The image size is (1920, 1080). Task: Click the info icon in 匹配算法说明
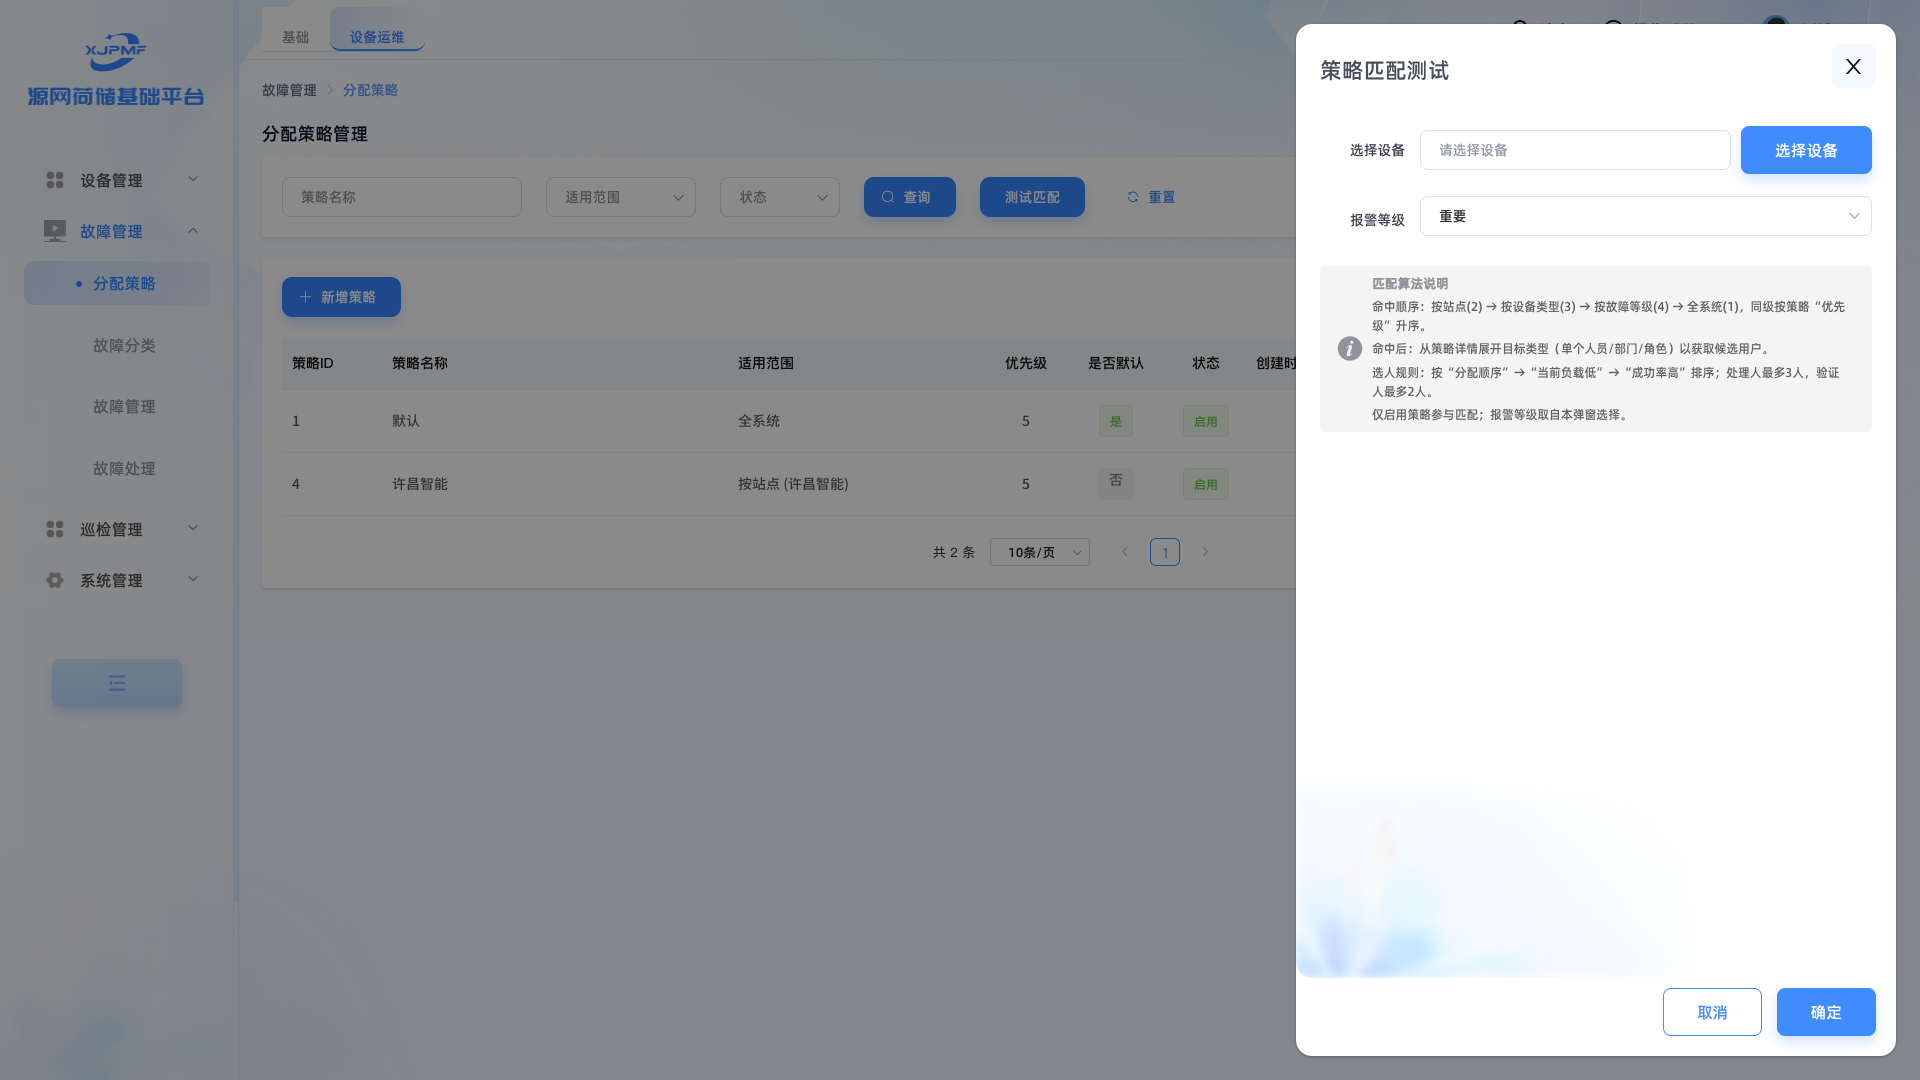tap(1349, 348)
